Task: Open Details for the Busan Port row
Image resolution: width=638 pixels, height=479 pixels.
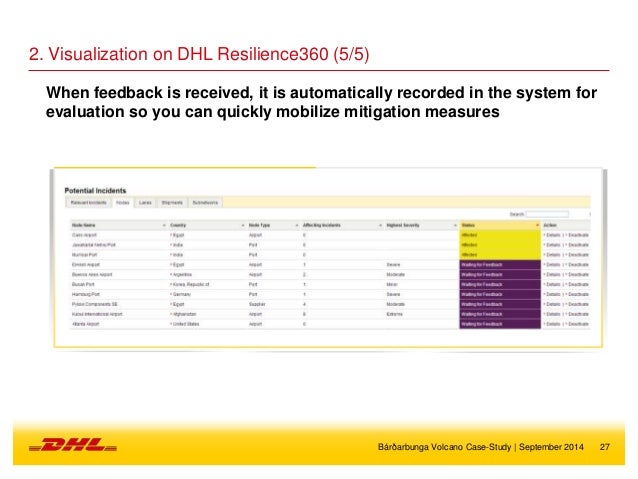Action: (x=553, y=284)
